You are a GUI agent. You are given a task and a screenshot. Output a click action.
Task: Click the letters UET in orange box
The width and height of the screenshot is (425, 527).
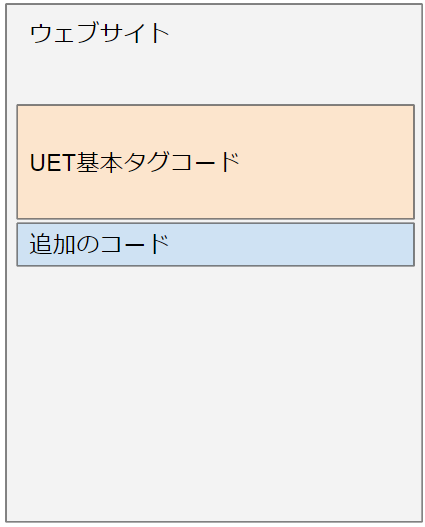tap(52, 163)
